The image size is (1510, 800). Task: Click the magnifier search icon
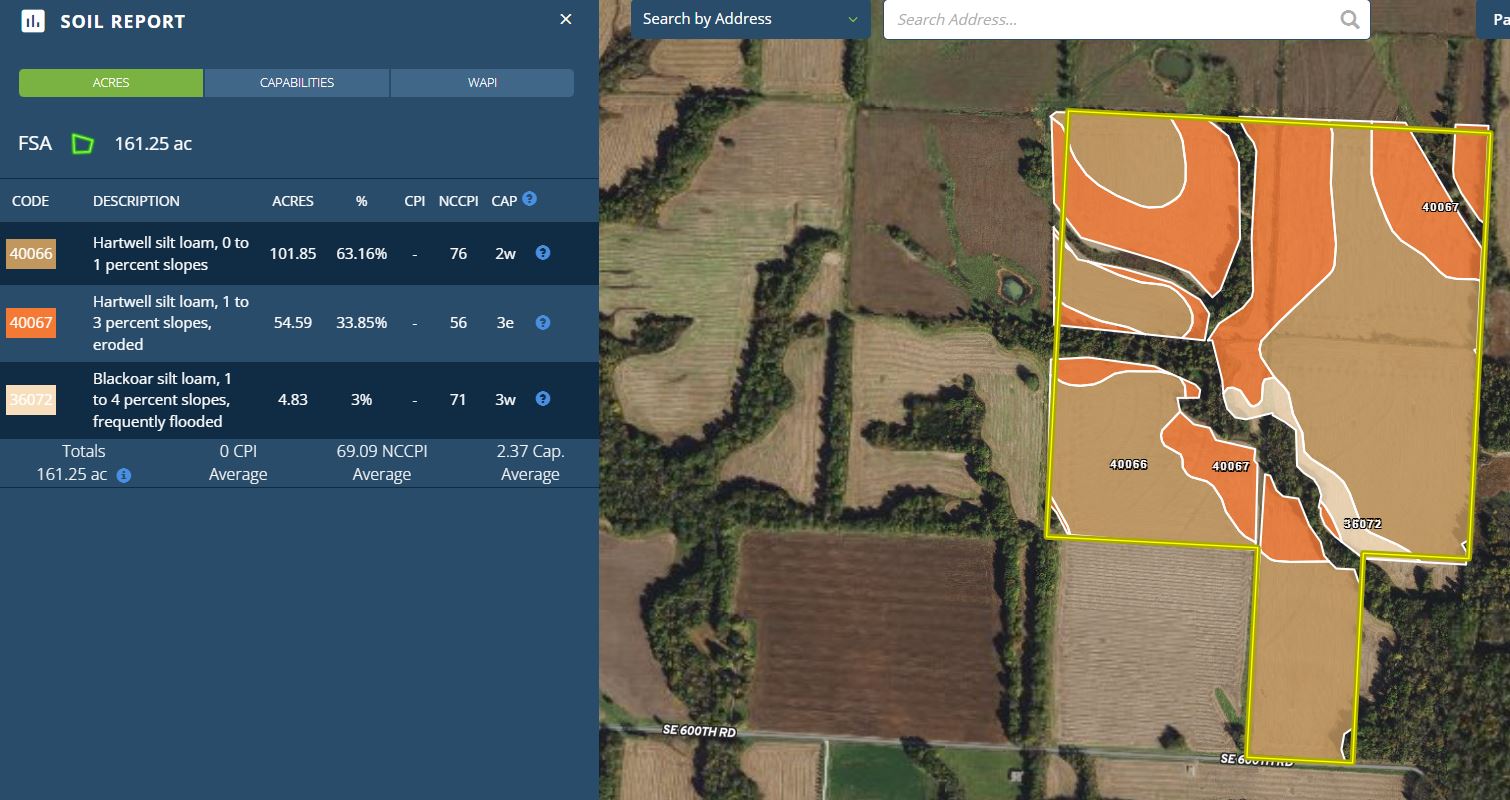point(1349,19)
